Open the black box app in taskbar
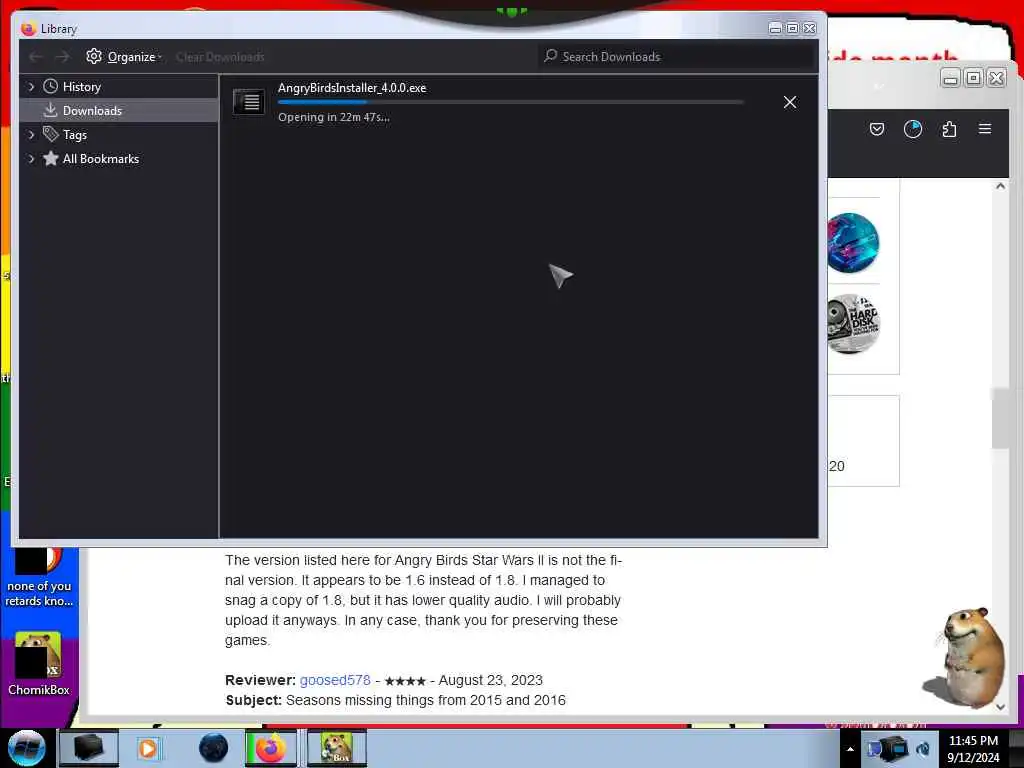 88,748
